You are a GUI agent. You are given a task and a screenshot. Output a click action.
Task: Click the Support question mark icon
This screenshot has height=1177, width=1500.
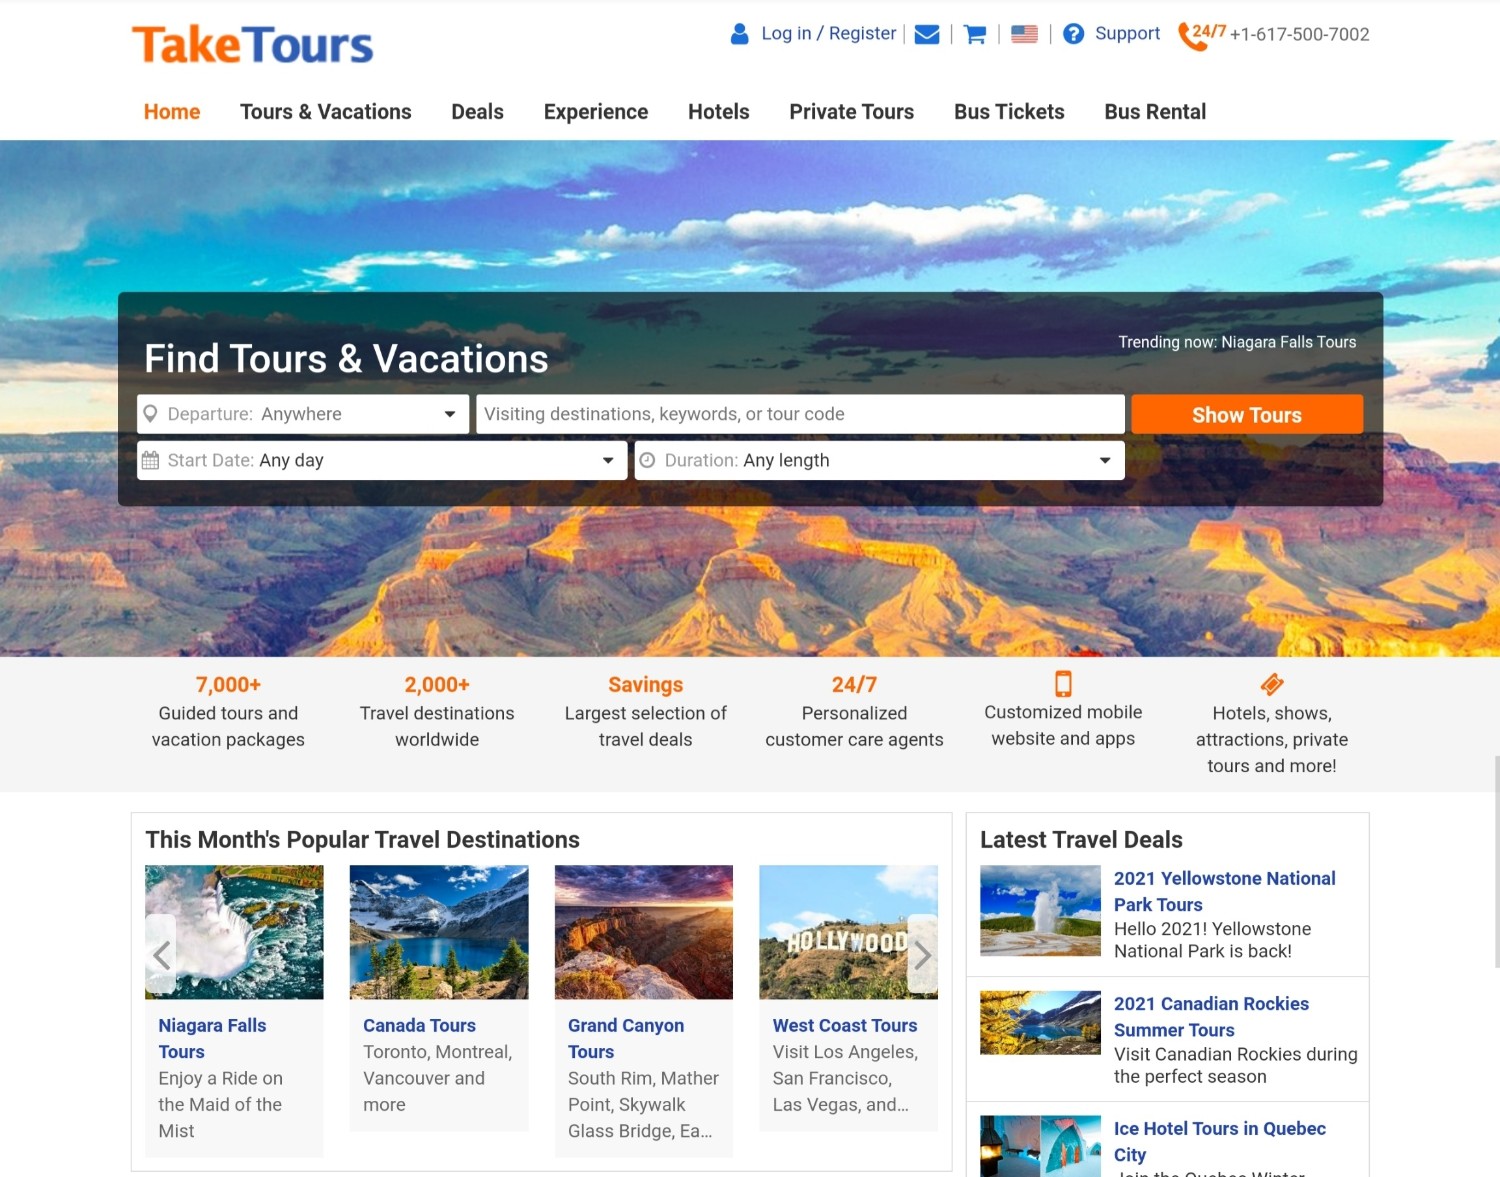coord(1073,34)
